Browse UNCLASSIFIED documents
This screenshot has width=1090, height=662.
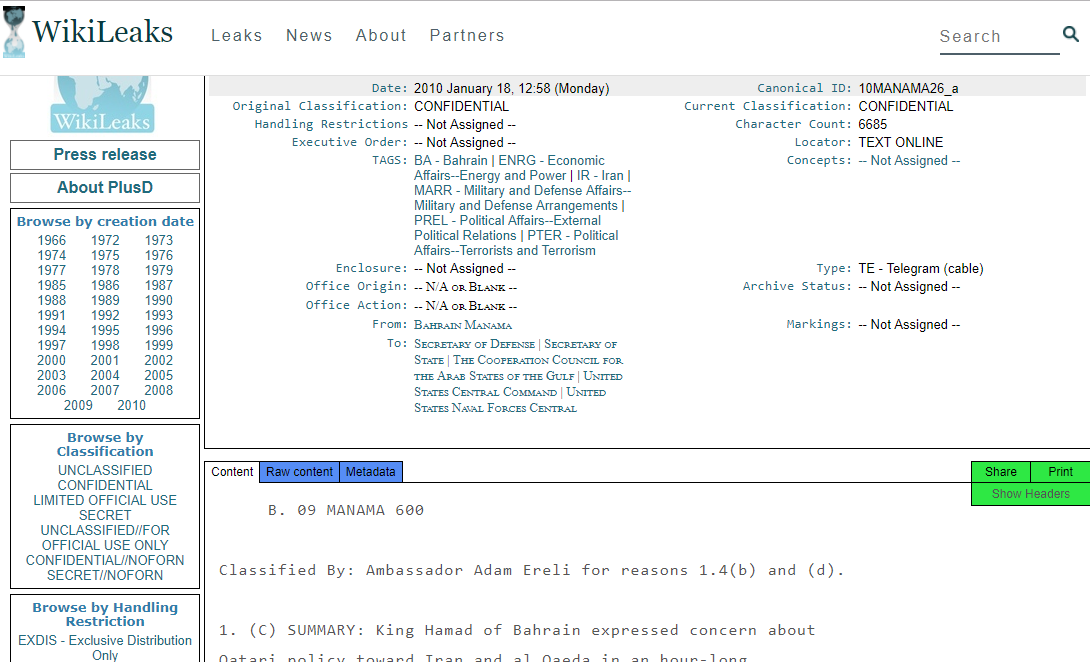(x=105, y=471)
